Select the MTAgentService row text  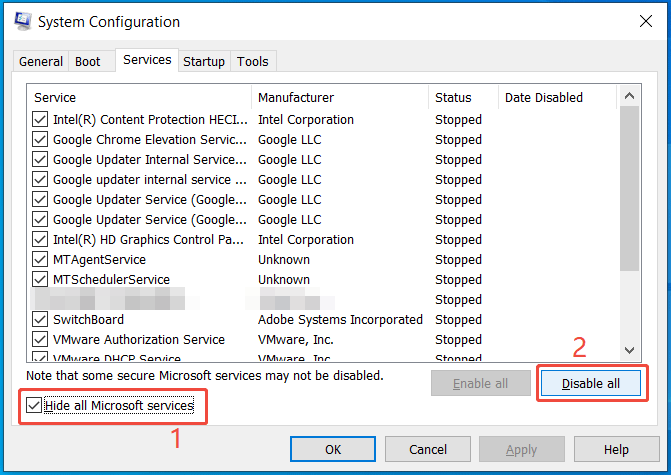tap(99, 260)
